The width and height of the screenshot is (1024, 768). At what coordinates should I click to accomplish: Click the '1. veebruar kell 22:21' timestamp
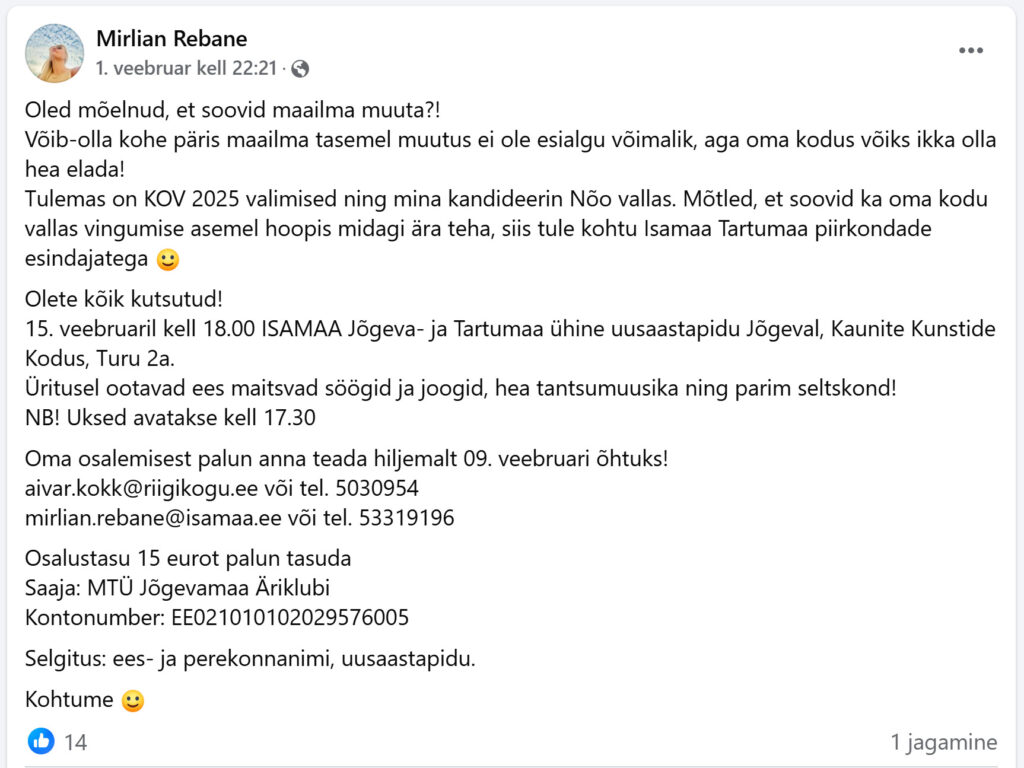pos(187,68)
